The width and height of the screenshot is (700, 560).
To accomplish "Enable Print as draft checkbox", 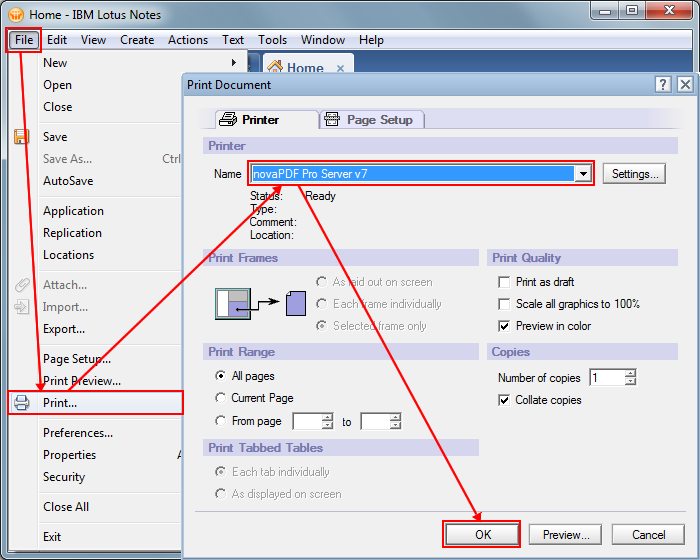I will tap(504, 282).
